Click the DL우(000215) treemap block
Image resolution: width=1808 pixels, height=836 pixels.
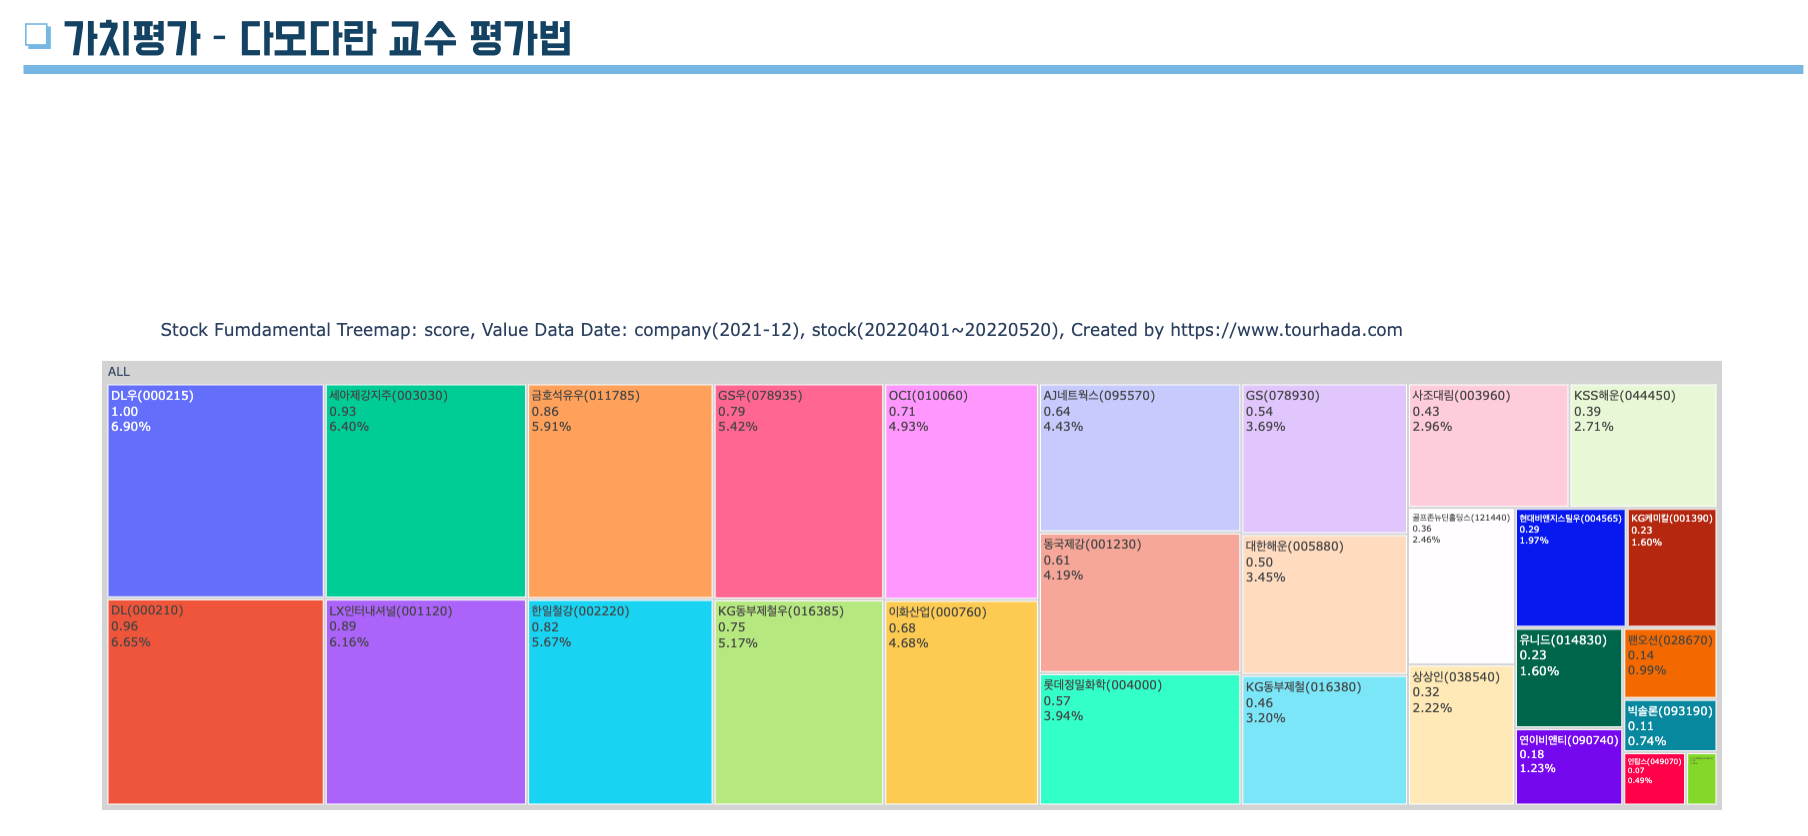(215, 491)
